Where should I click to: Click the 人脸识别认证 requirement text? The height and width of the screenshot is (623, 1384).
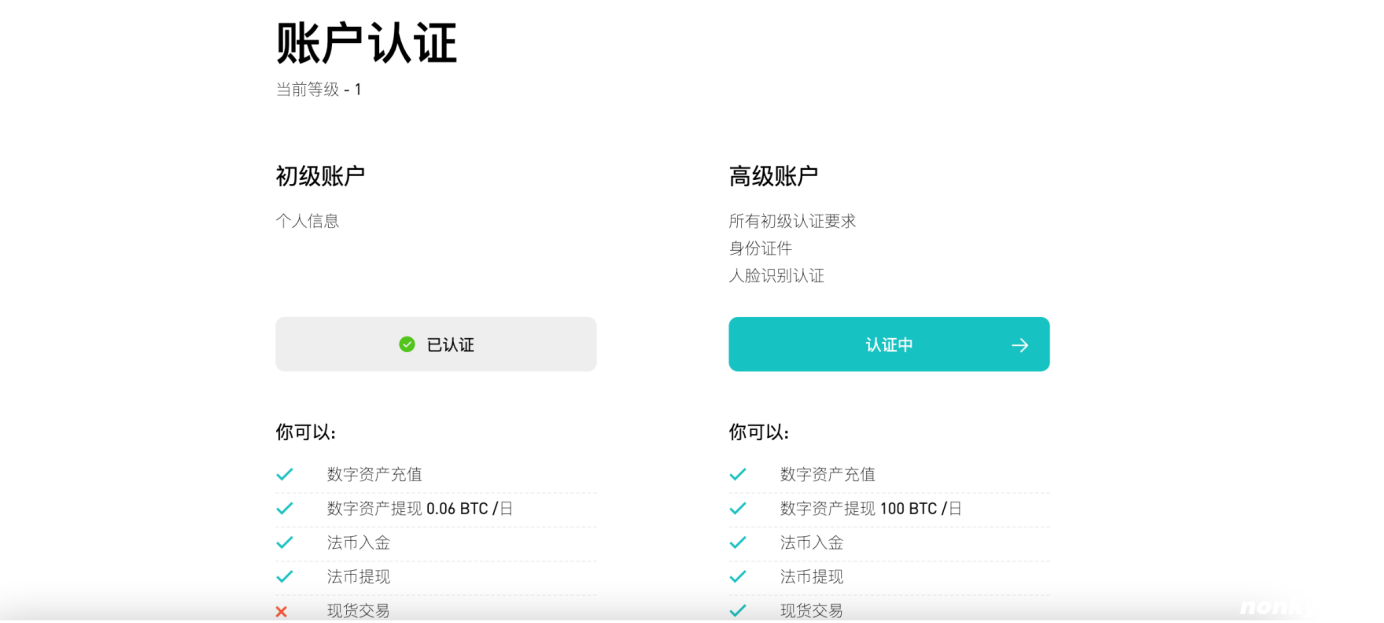pos(776,275)
